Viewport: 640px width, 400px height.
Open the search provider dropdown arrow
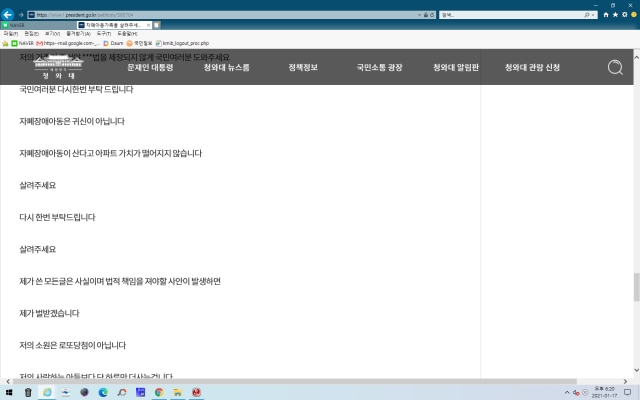(593, 15)
